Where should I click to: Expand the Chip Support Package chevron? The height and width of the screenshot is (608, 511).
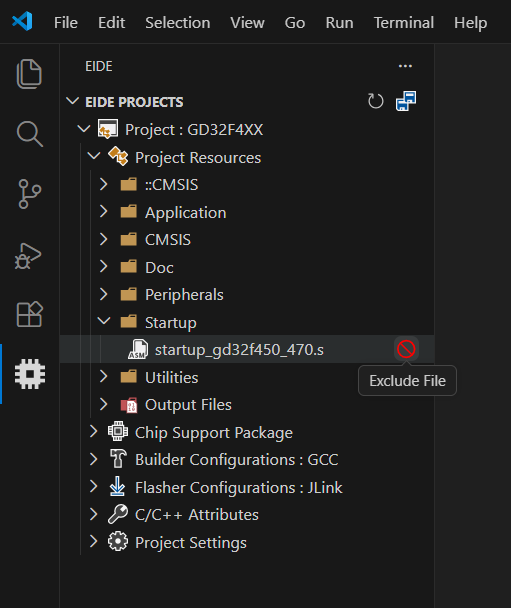pos(93,431)
